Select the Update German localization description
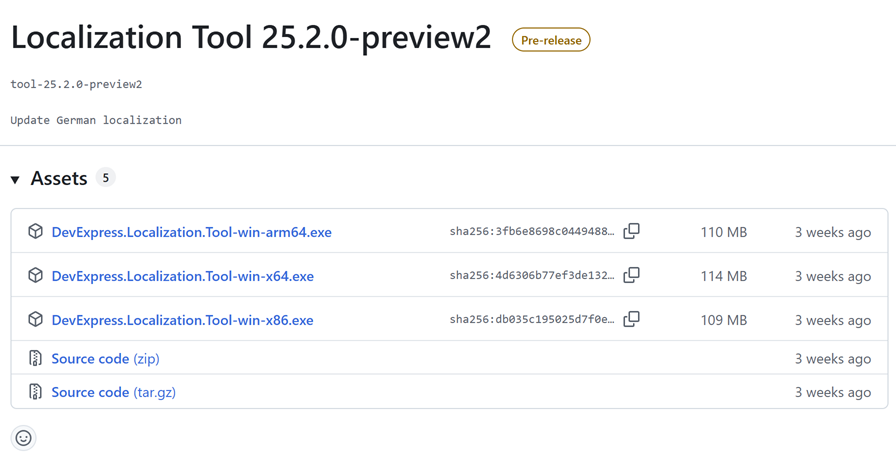 click(x=96, y=120)
